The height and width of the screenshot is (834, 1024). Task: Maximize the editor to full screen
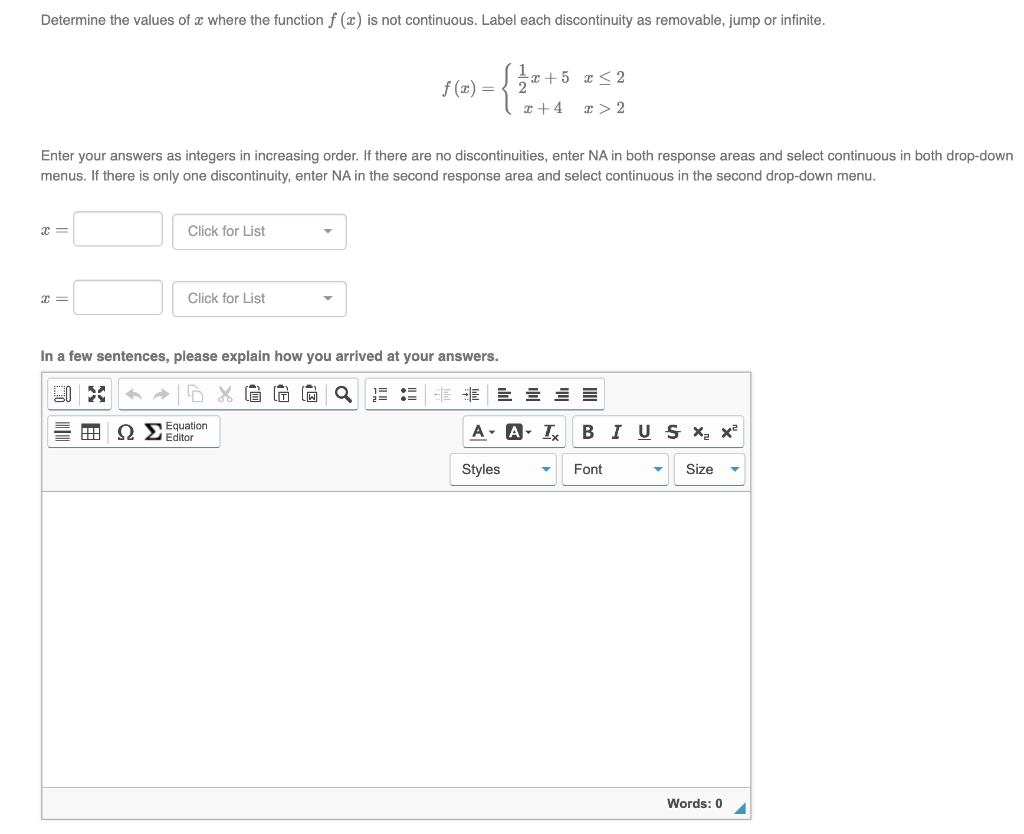[x=97, y=394]
